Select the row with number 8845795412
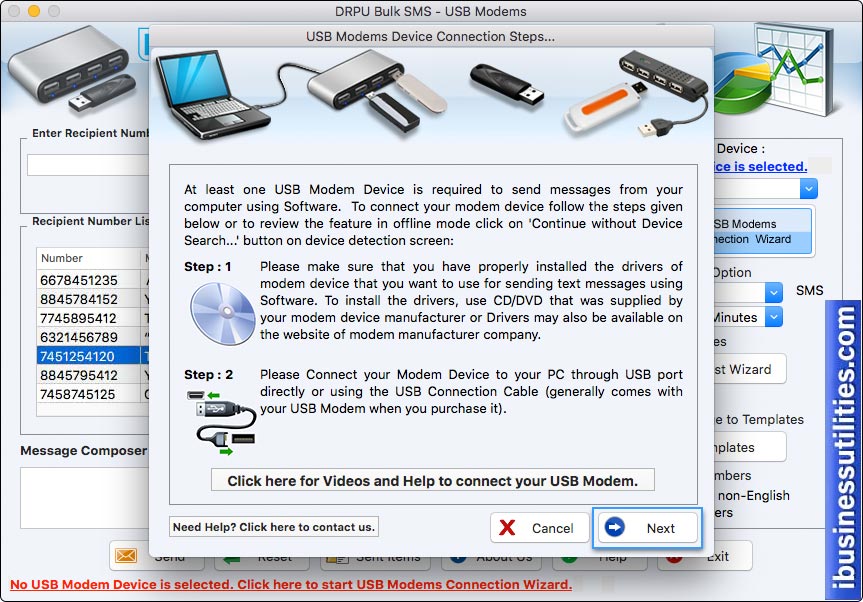Image resolution: width=863 pixels, height=602 pixels. (x=93, y=375)
